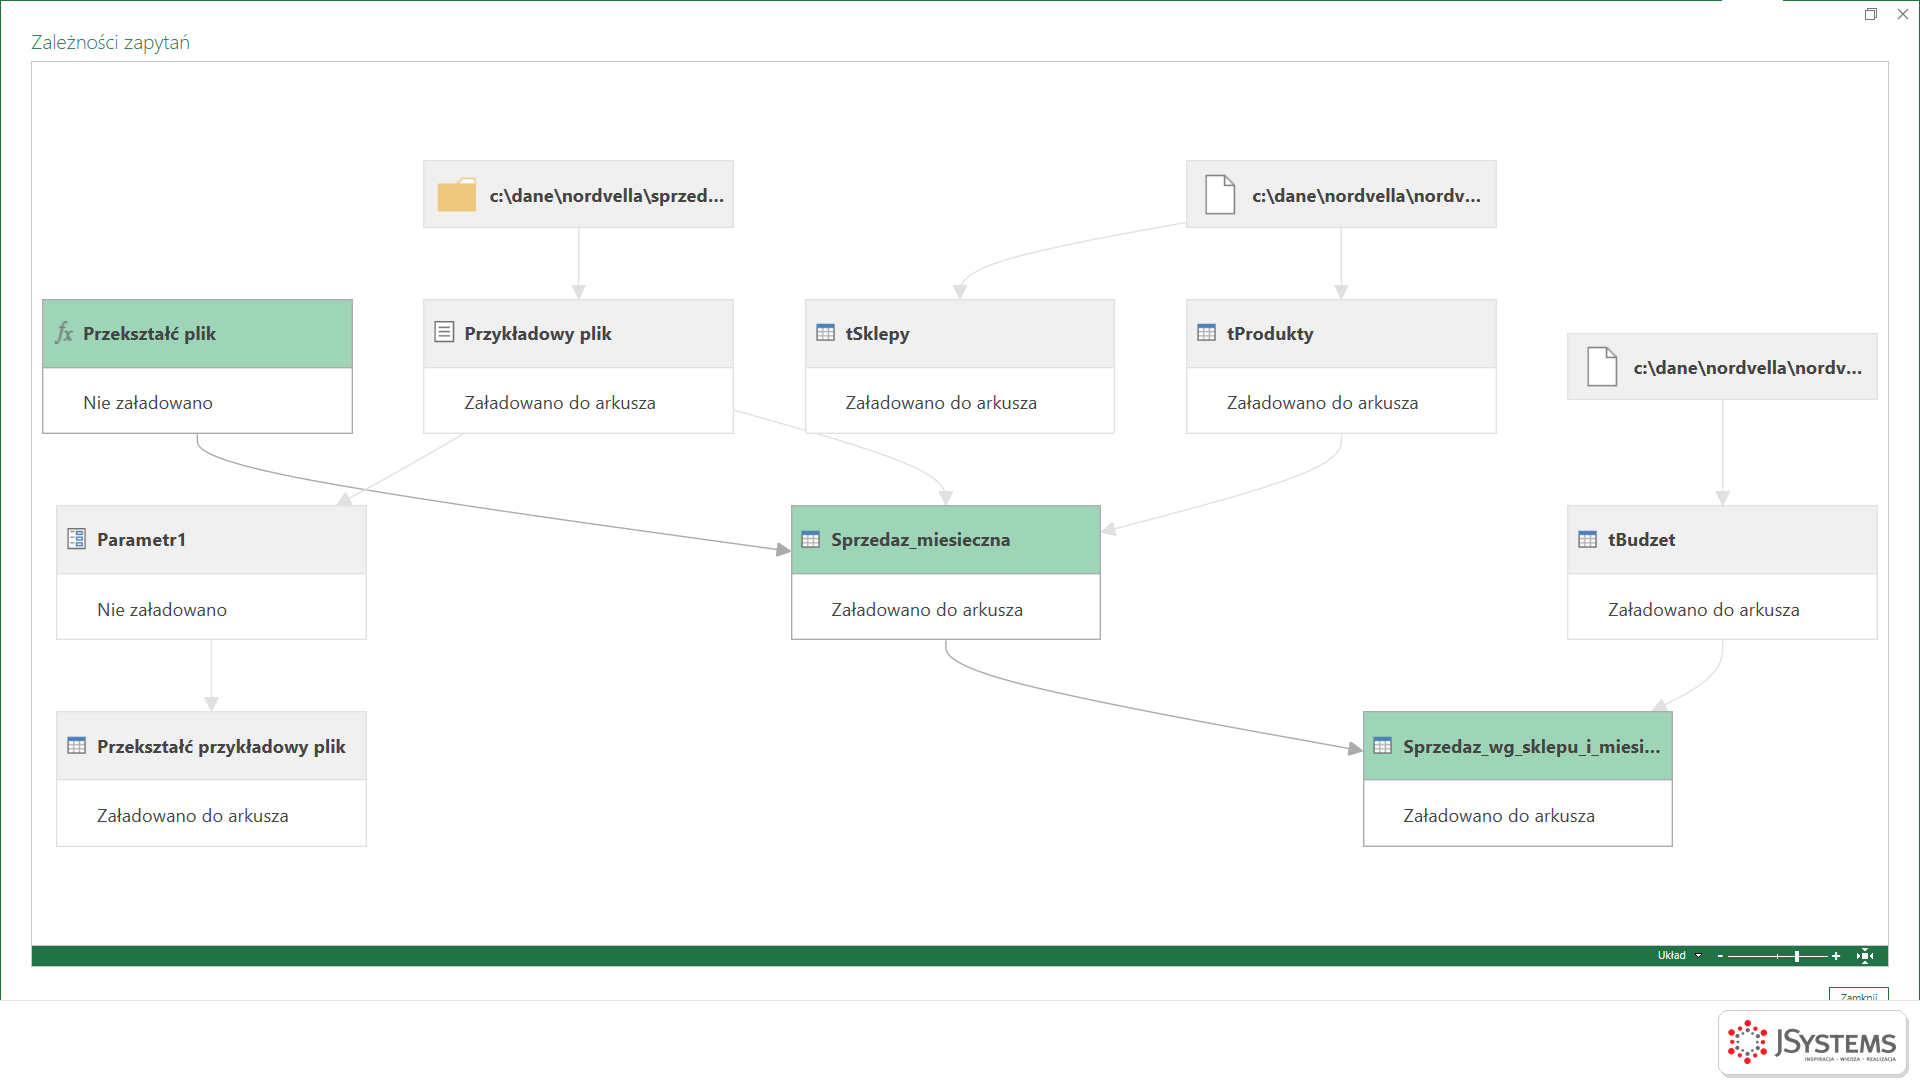Click the table icon of tSklepy node
This screenshot has height=1084, width=1920.
tap(825, 333)
